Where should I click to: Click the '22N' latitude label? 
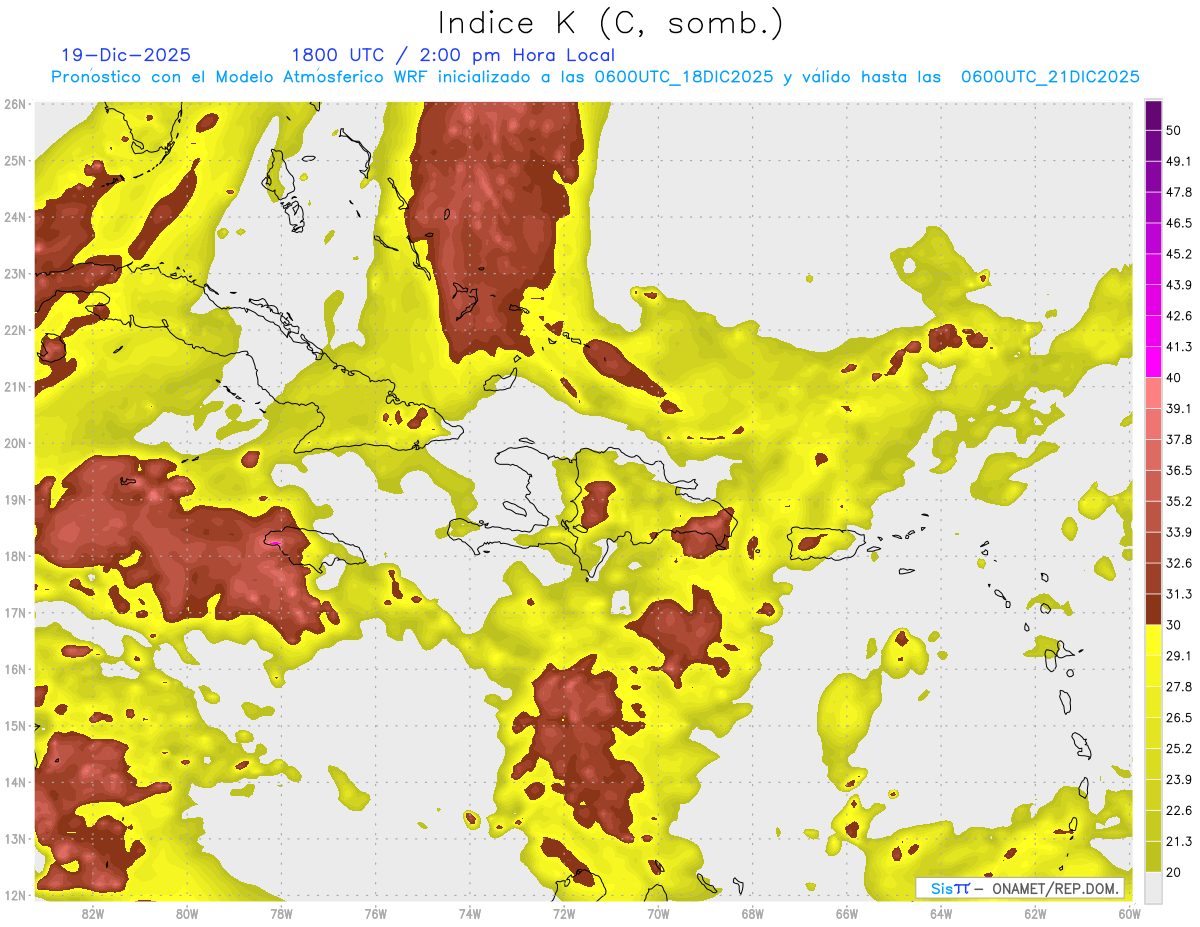pyautogui.click(x=15, y=330)
